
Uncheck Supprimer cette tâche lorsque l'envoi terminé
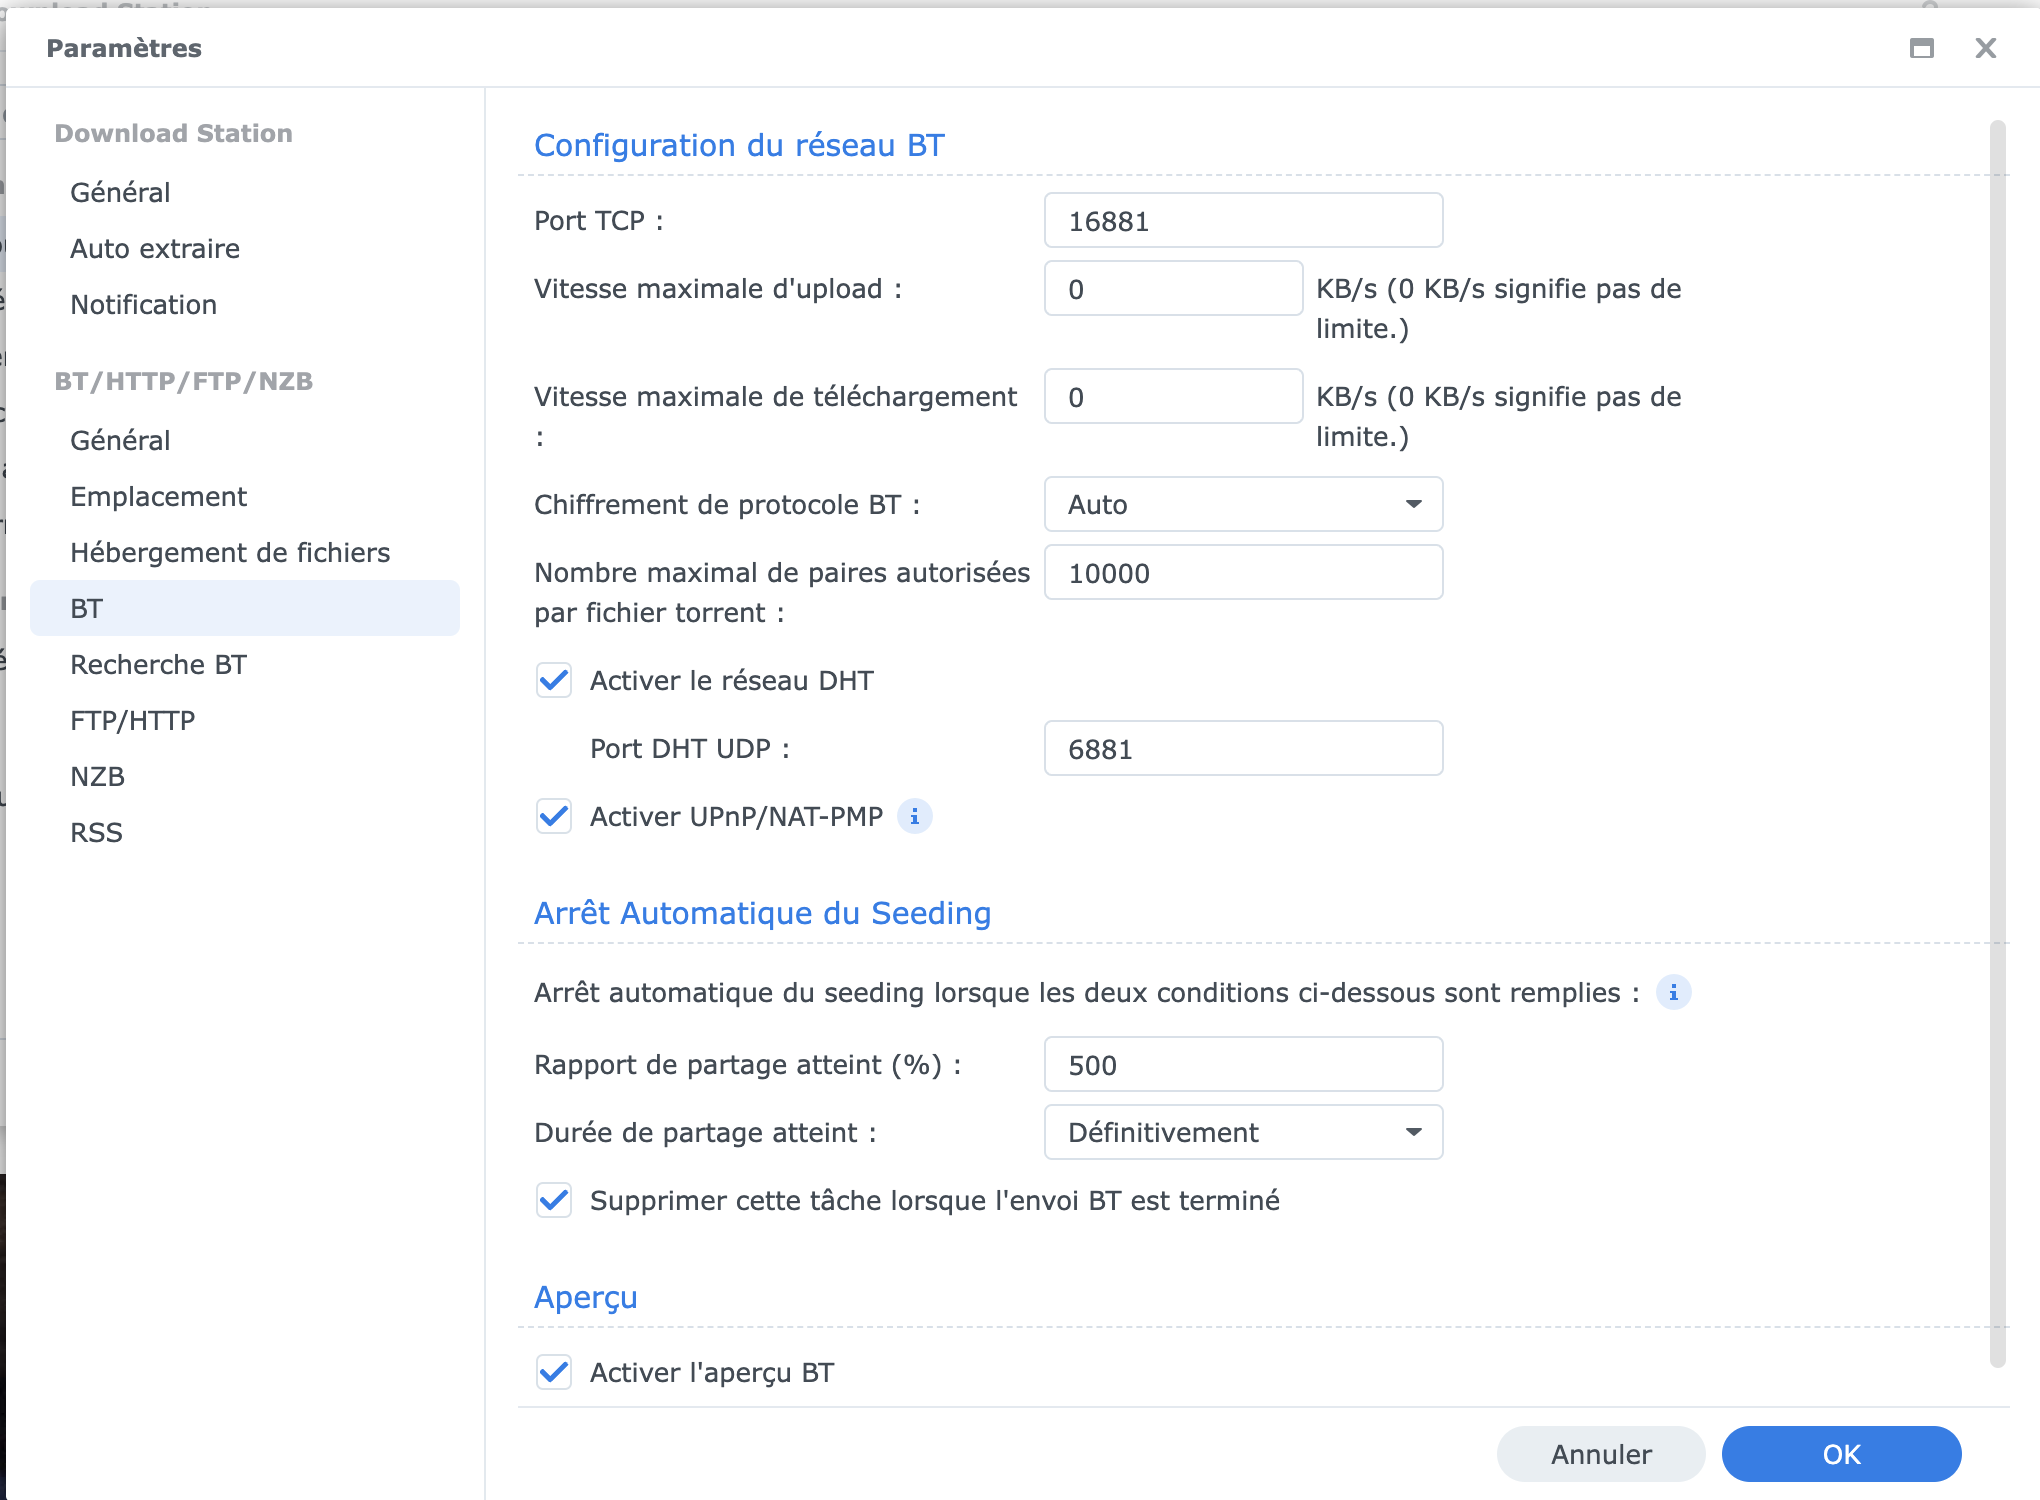coord(554,1201)
